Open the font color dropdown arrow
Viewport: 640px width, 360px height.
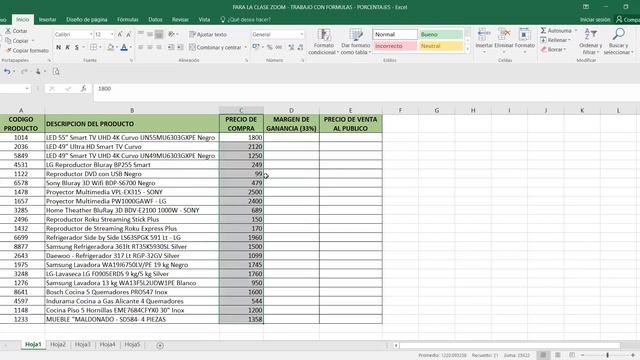pos(130,47)
